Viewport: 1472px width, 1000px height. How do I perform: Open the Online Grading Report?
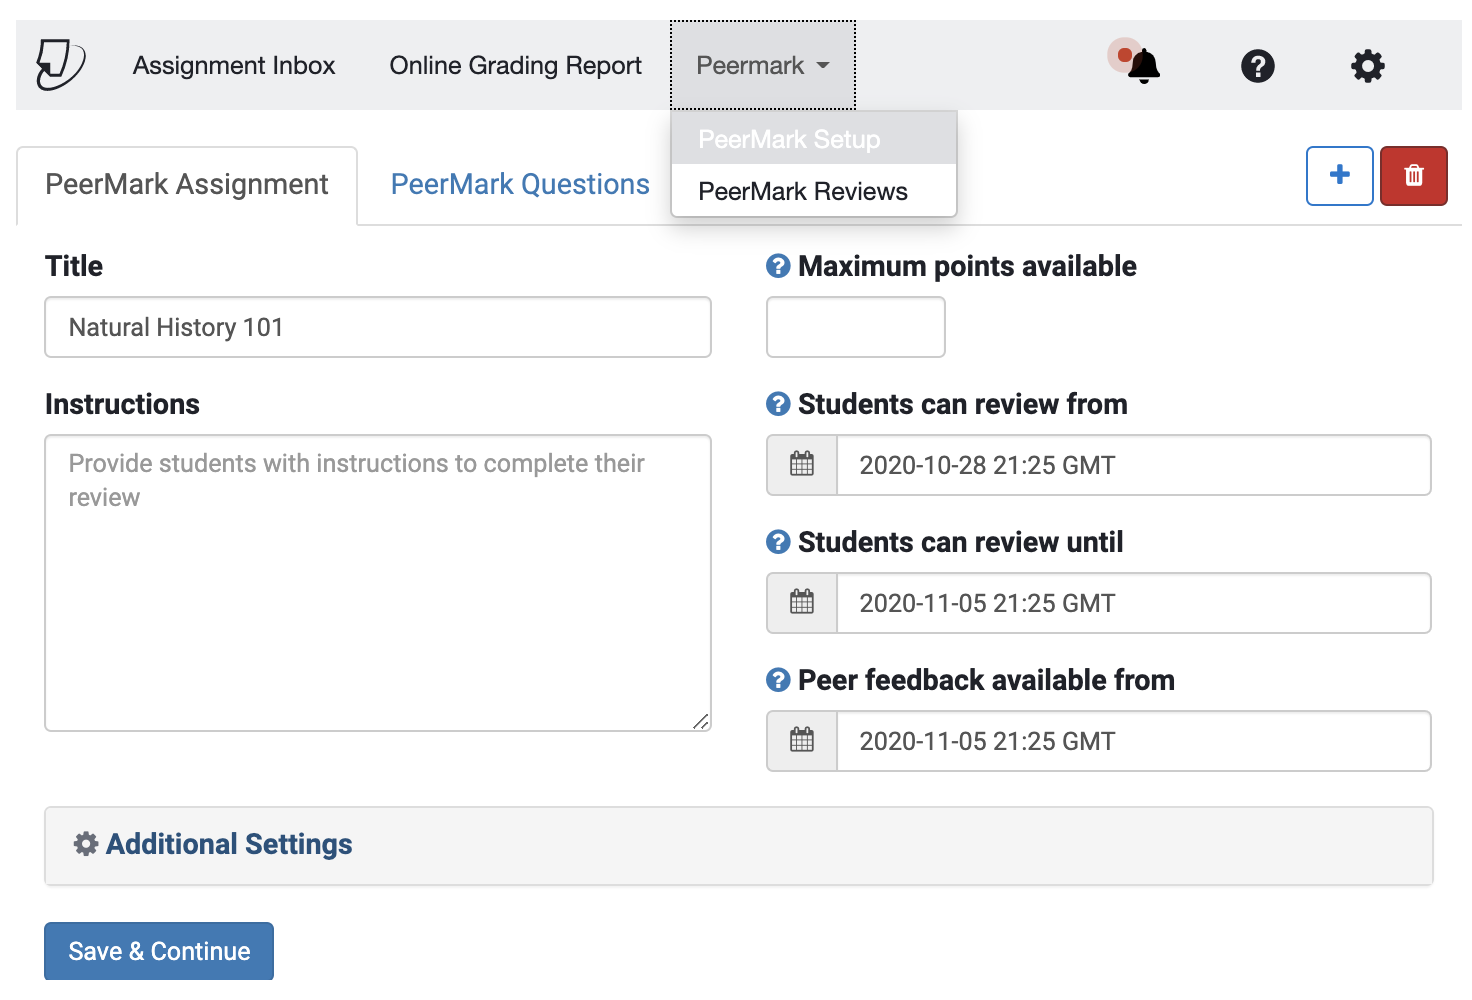516,65
